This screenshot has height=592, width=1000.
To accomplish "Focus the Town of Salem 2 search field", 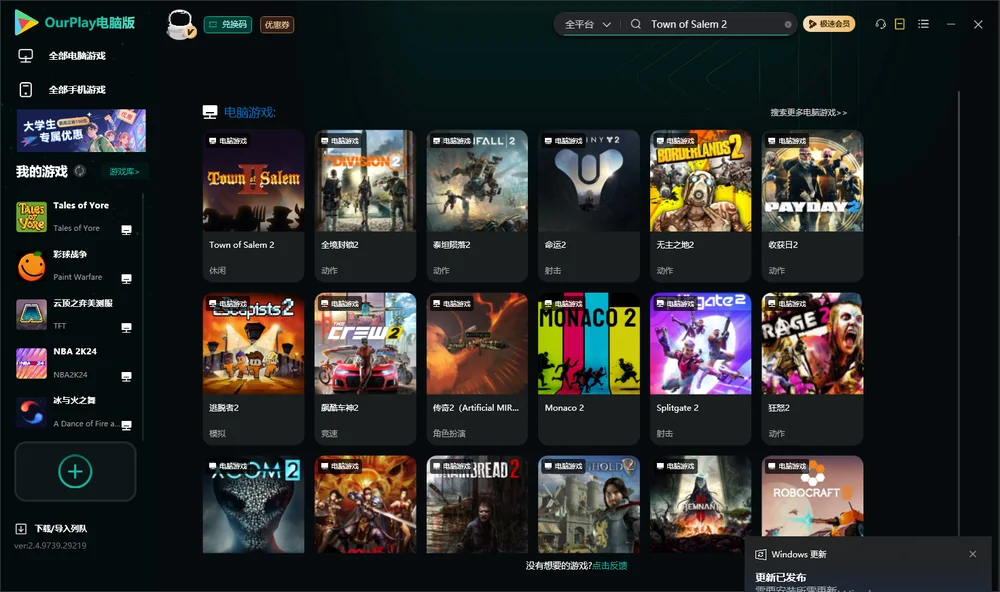I will point(714,24).
